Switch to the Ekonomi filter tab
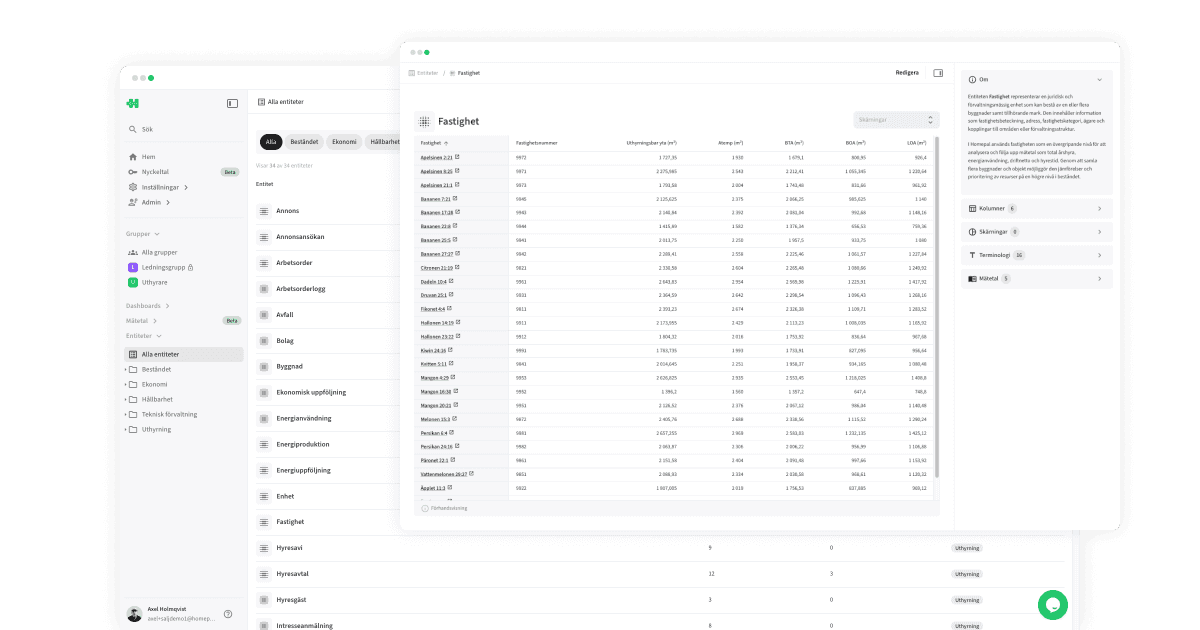Viewport: 1200px width, 630px height. point(345,142)
